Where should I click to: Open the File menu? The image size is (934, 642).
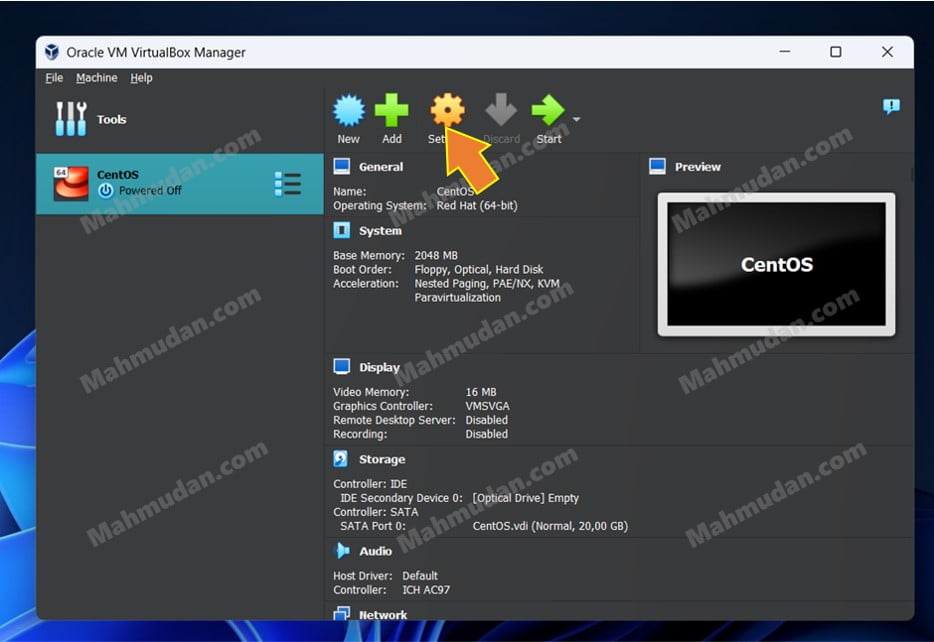point(54,78)
